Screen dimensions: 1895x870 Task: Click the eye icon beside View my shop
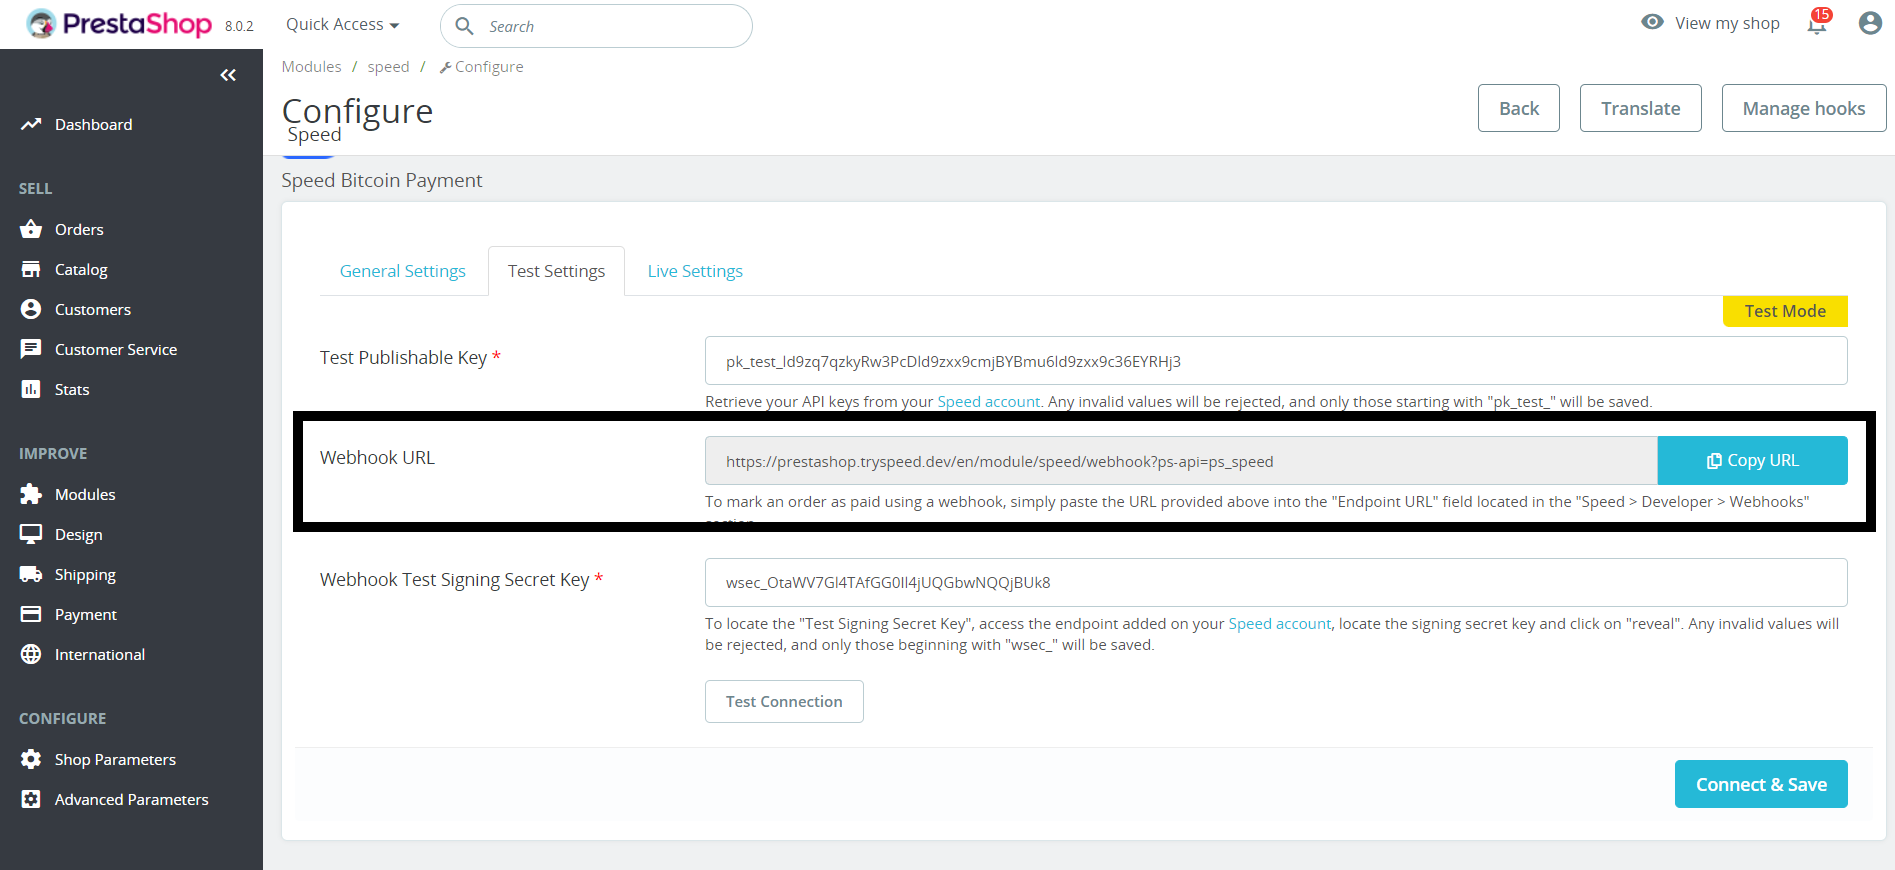click(1652, 22)
